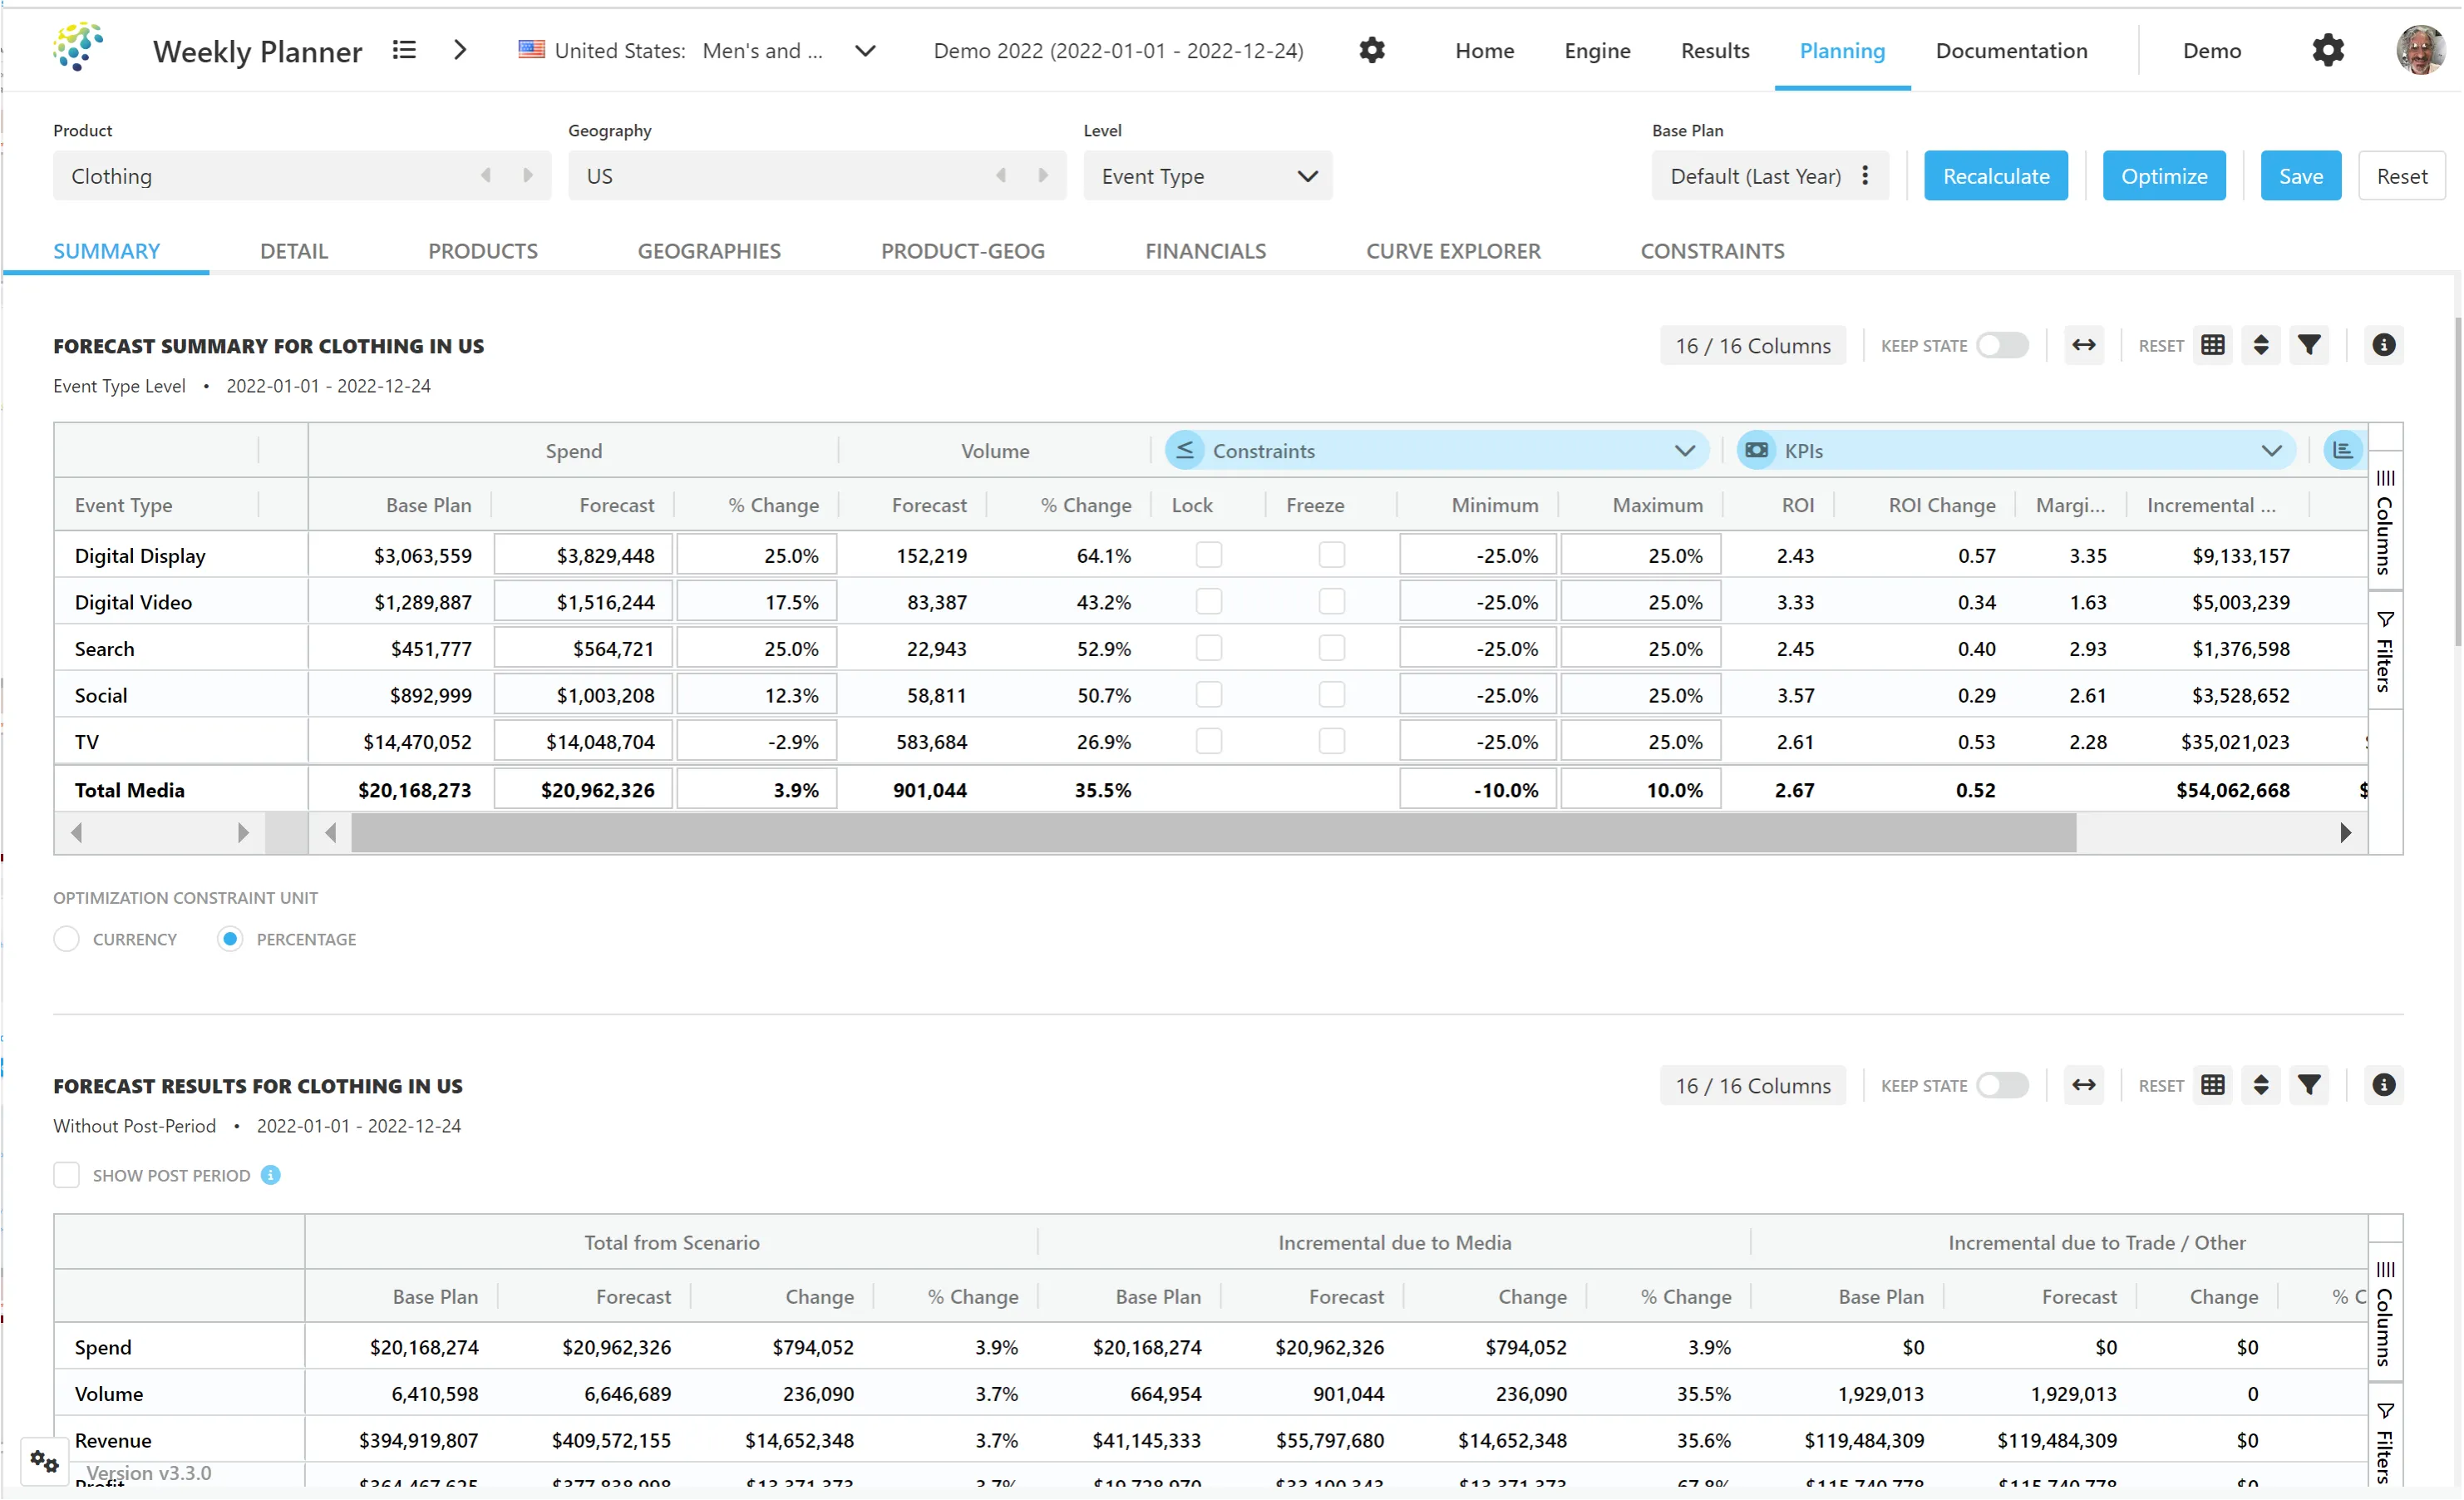Click the Save button
The image size is (2464, 1500).
tap(2300, 176)
